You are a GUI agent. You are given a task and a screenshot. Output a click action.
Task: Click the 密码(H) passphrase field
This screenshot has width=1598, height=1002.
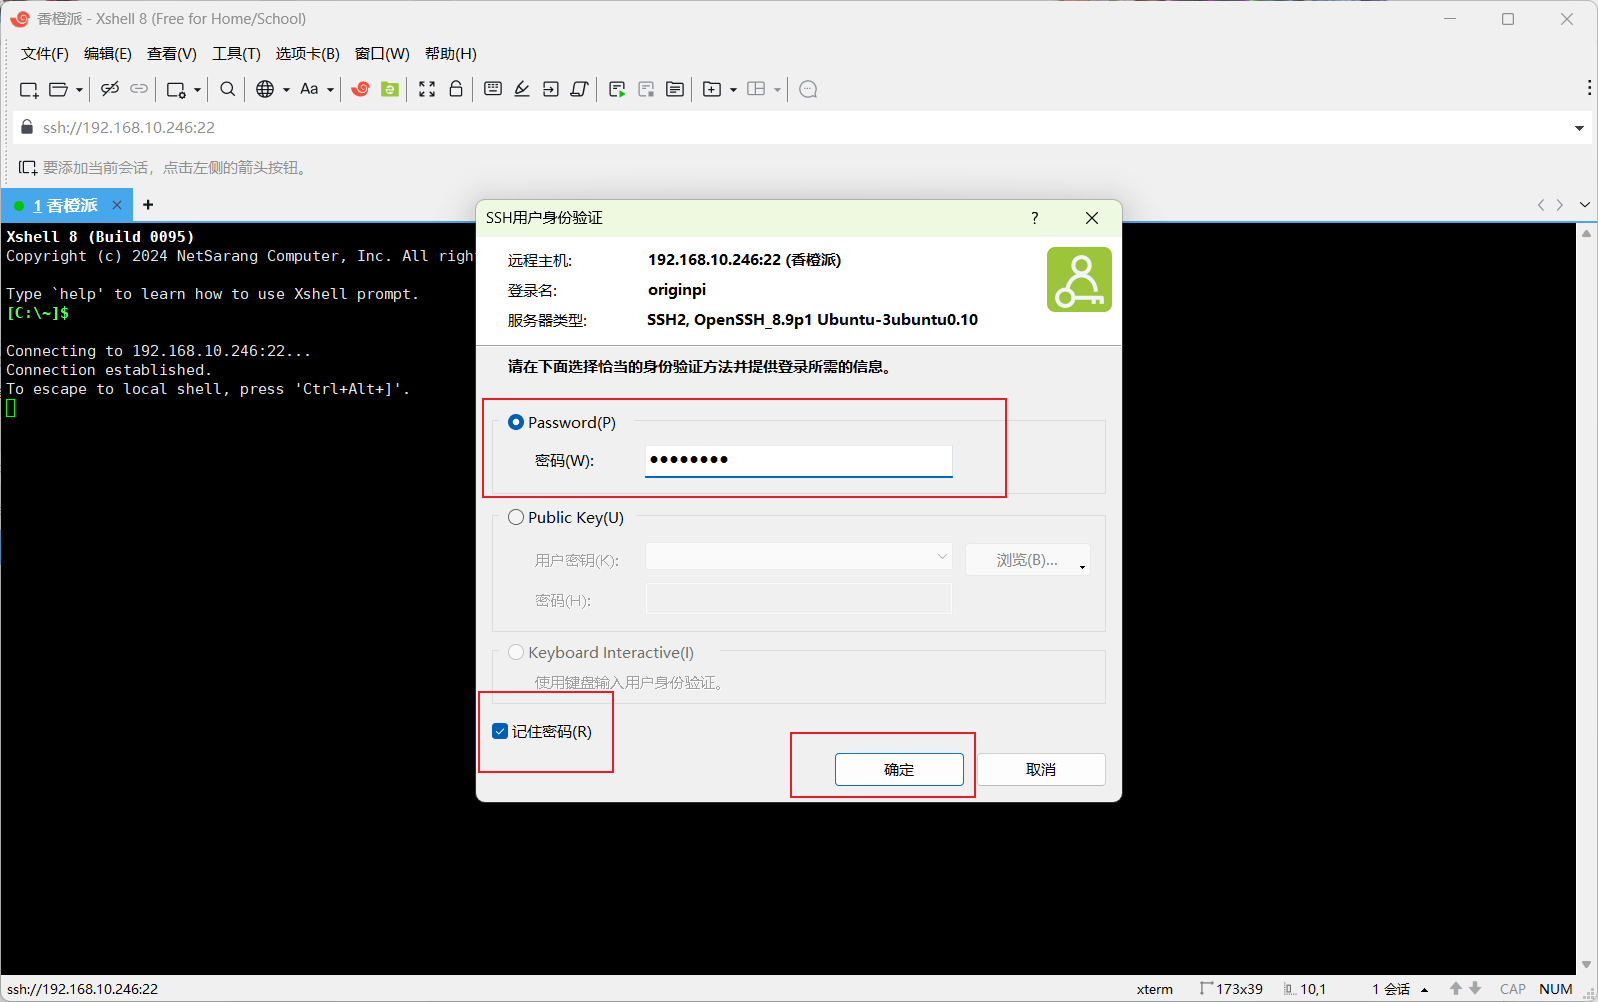tap(799, 599)
